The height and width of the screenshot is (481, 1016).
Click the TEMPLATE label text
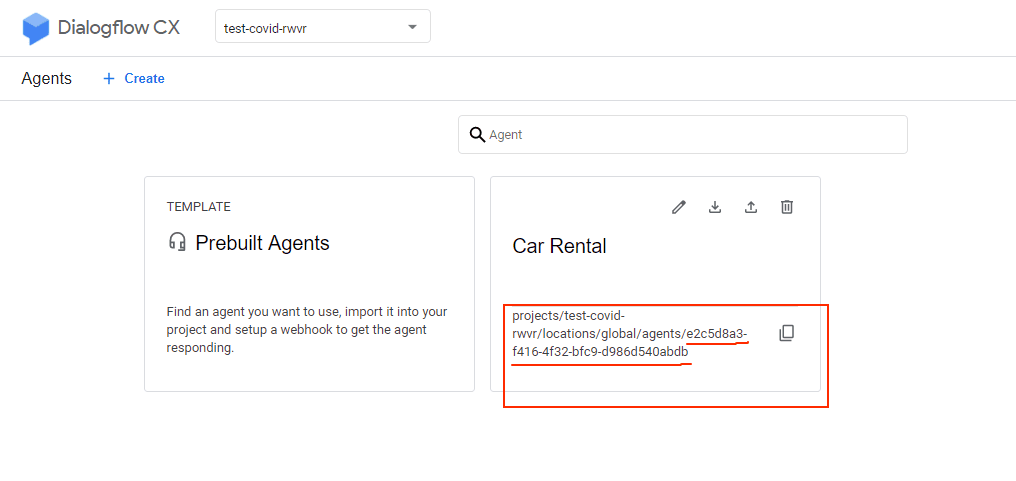(198, 207)
